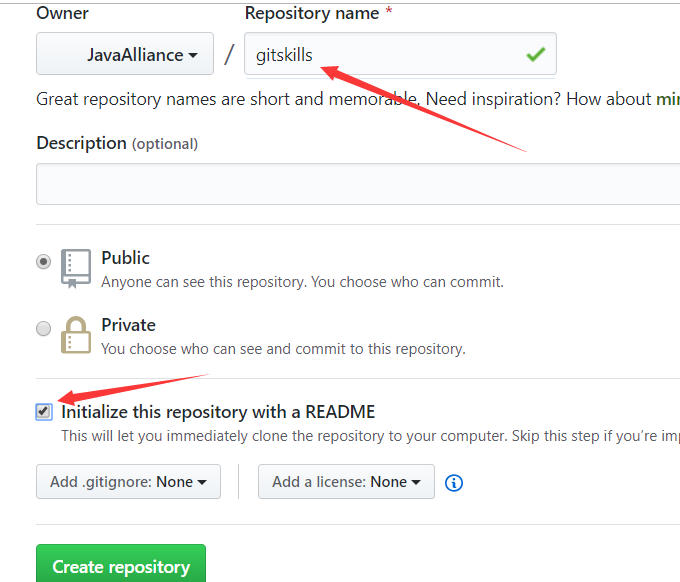
Task: Open the Add a license dropdown
Action: [346, 482]
